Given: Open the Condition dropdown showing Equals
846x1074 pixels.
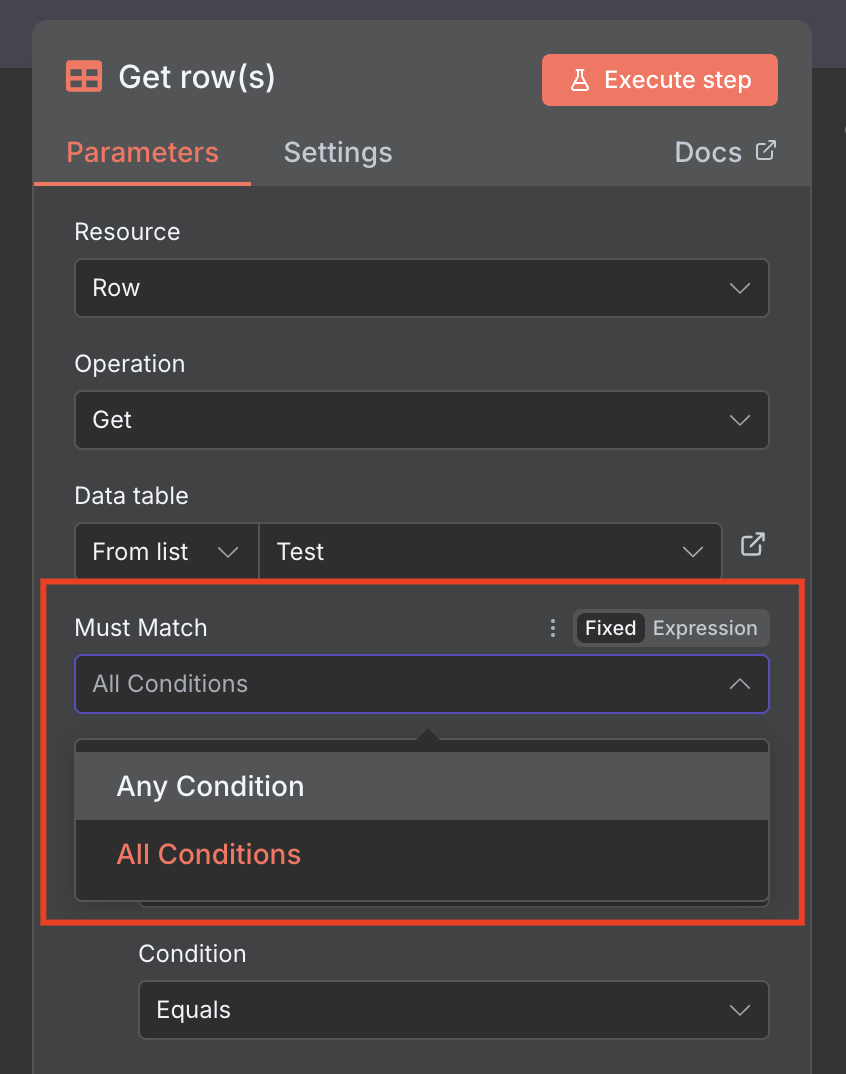Looking at the screenshot, I should coord(453,1010).
